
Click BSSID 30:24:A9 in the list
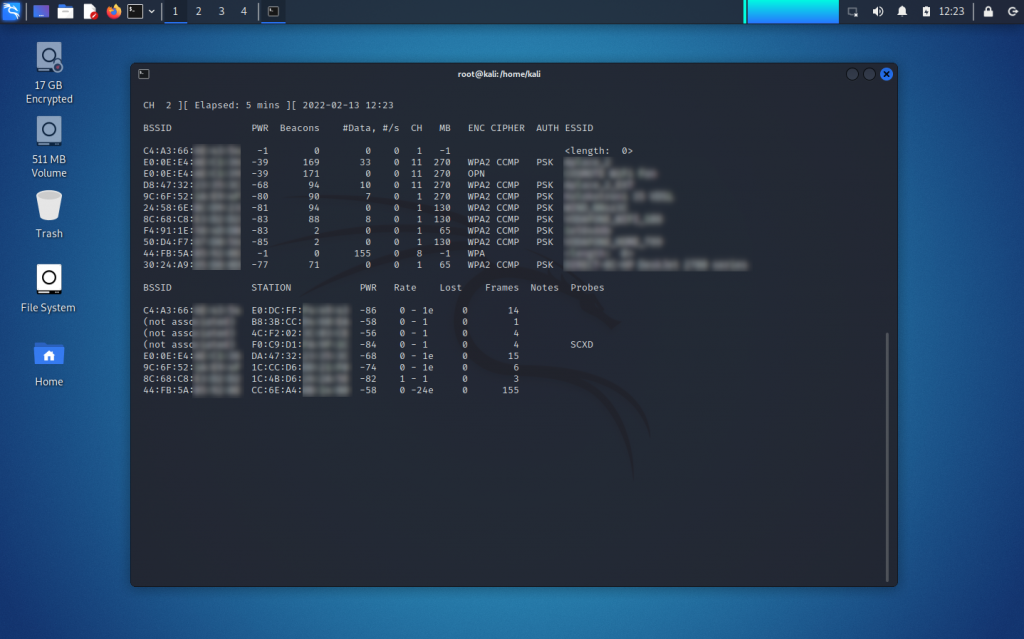tap(191, 265)
